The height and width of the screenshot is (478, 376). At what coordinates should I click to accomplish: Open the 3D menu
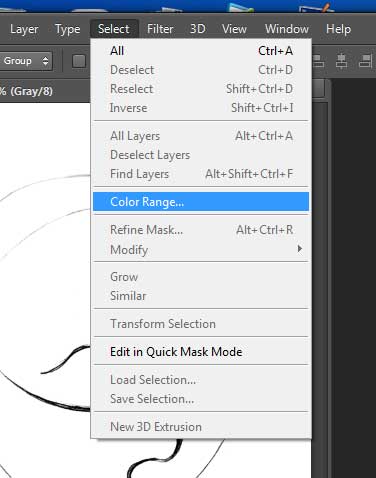click(197, 29)
